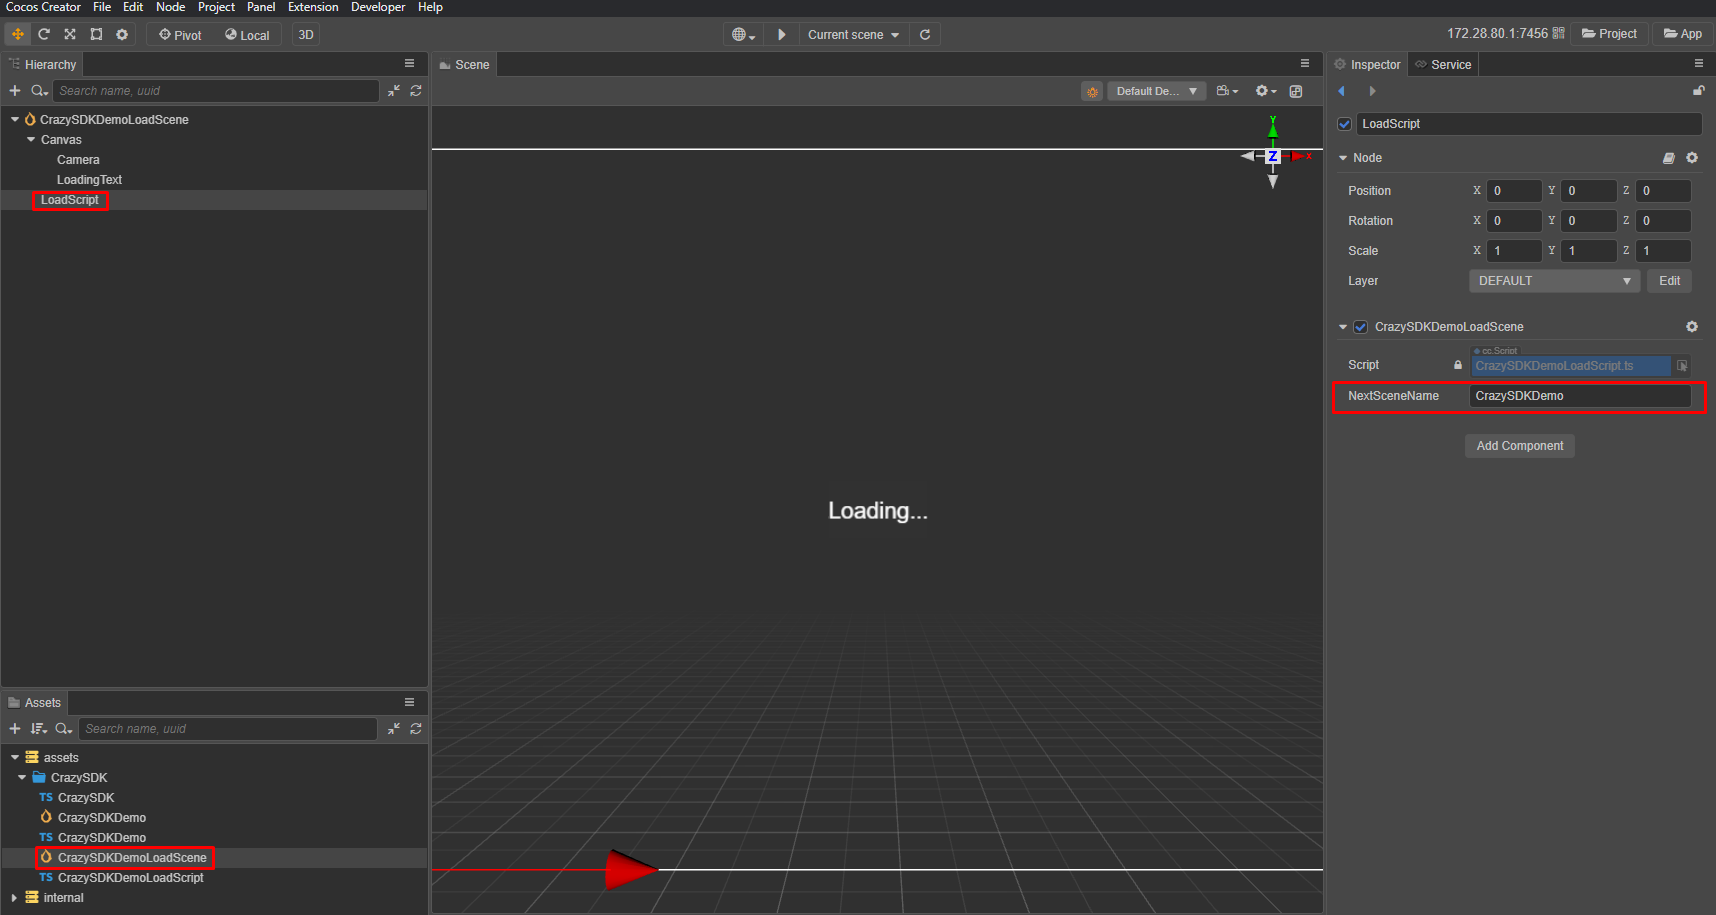
Task: Click the Z axis on scene gizmo
Action: [1272, 156]
